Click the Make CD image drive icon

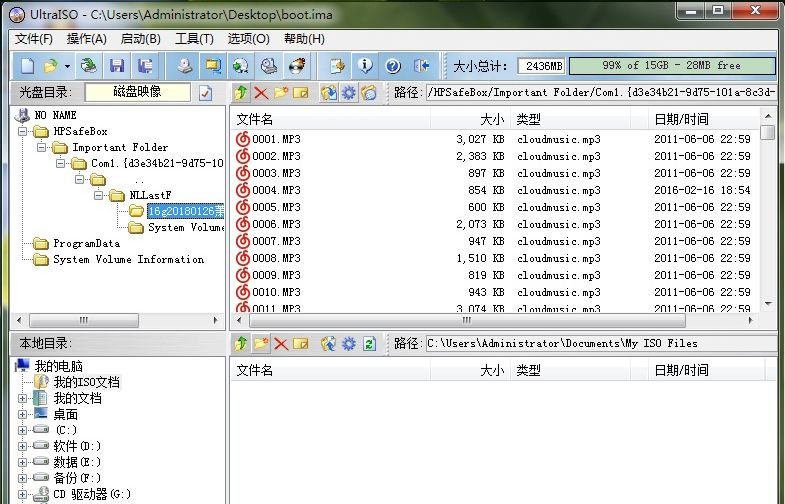[185, 66]
